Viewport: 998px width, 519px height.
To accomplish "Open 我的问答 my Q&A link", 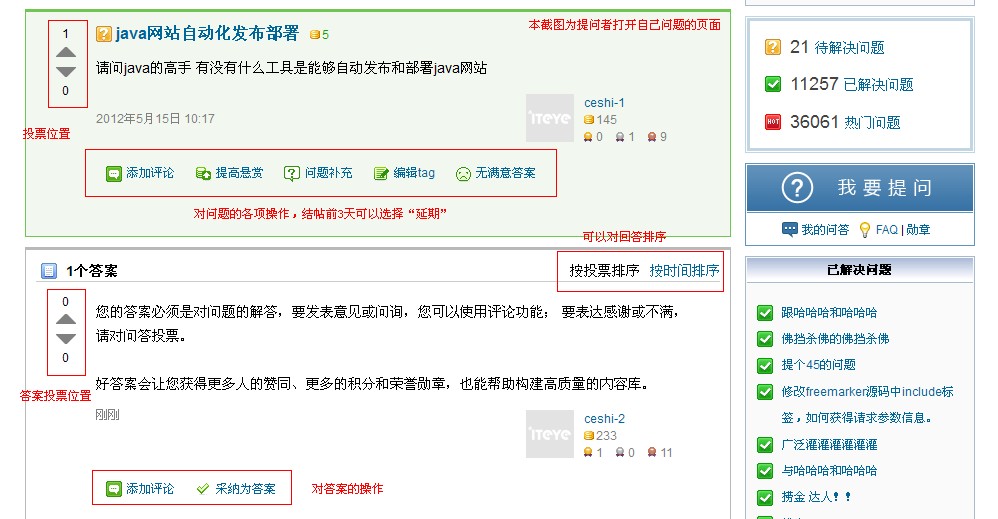I will (x=825, y=230).
